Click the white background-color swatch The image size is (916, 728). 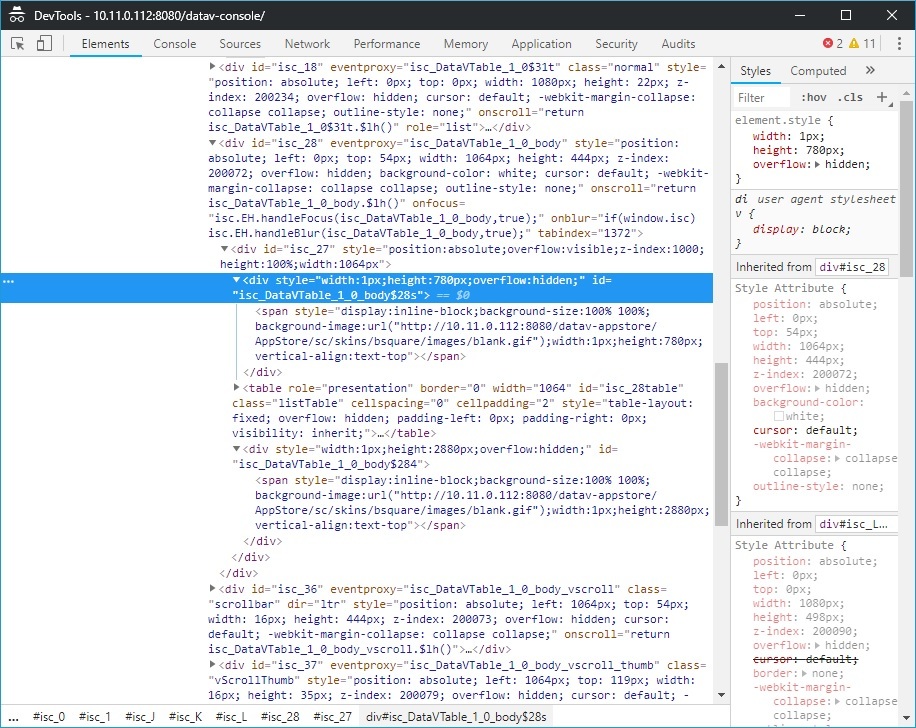779,416
